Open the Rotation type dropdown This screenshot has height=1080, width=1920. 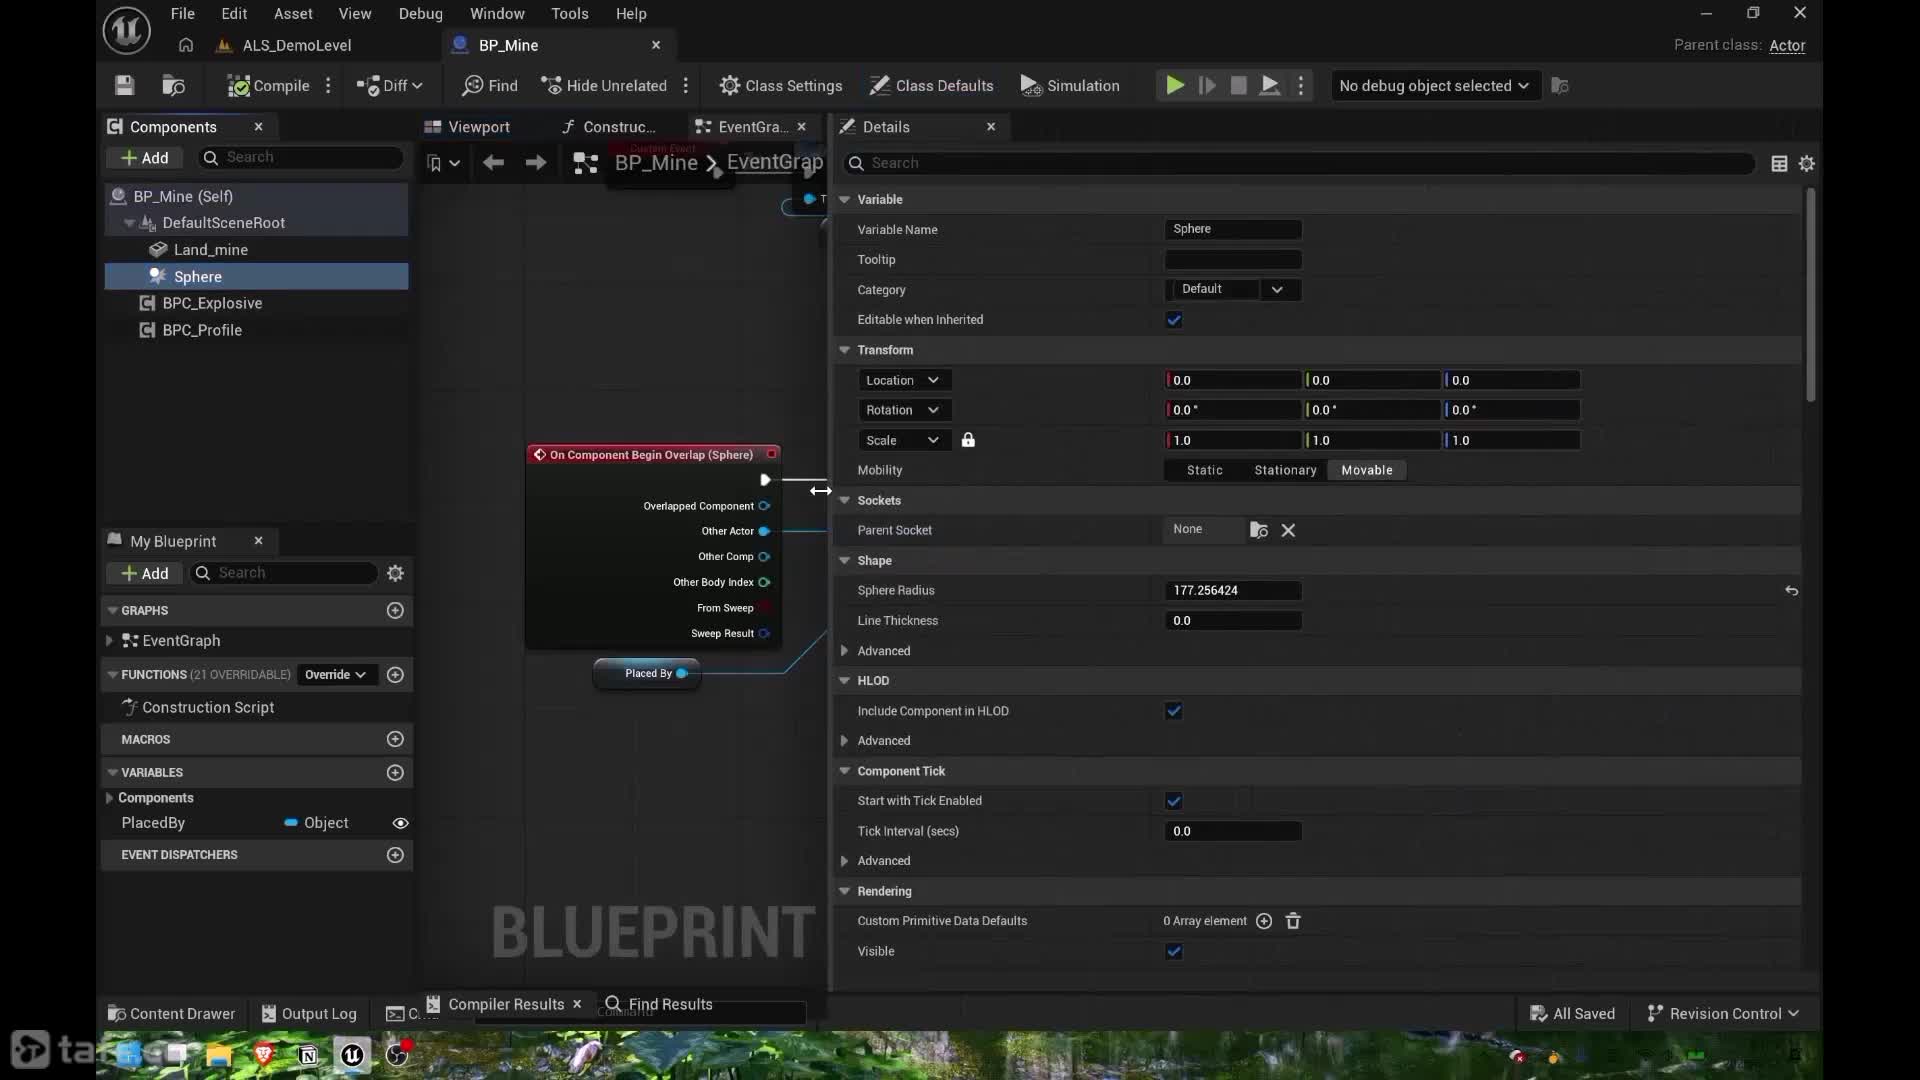[x=903, y=410]
